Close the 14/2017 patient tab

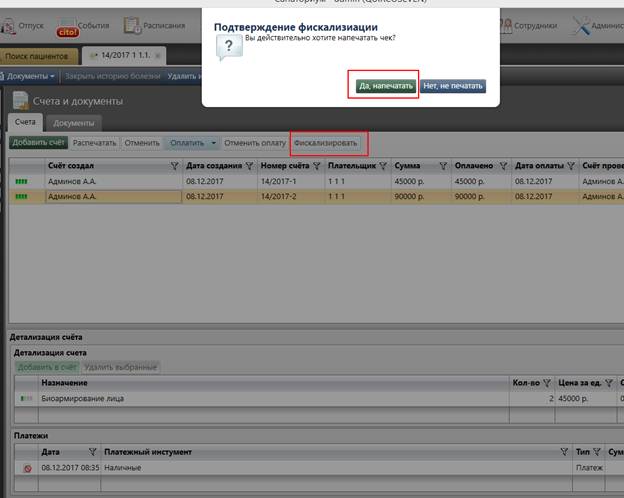coord(156,56)
